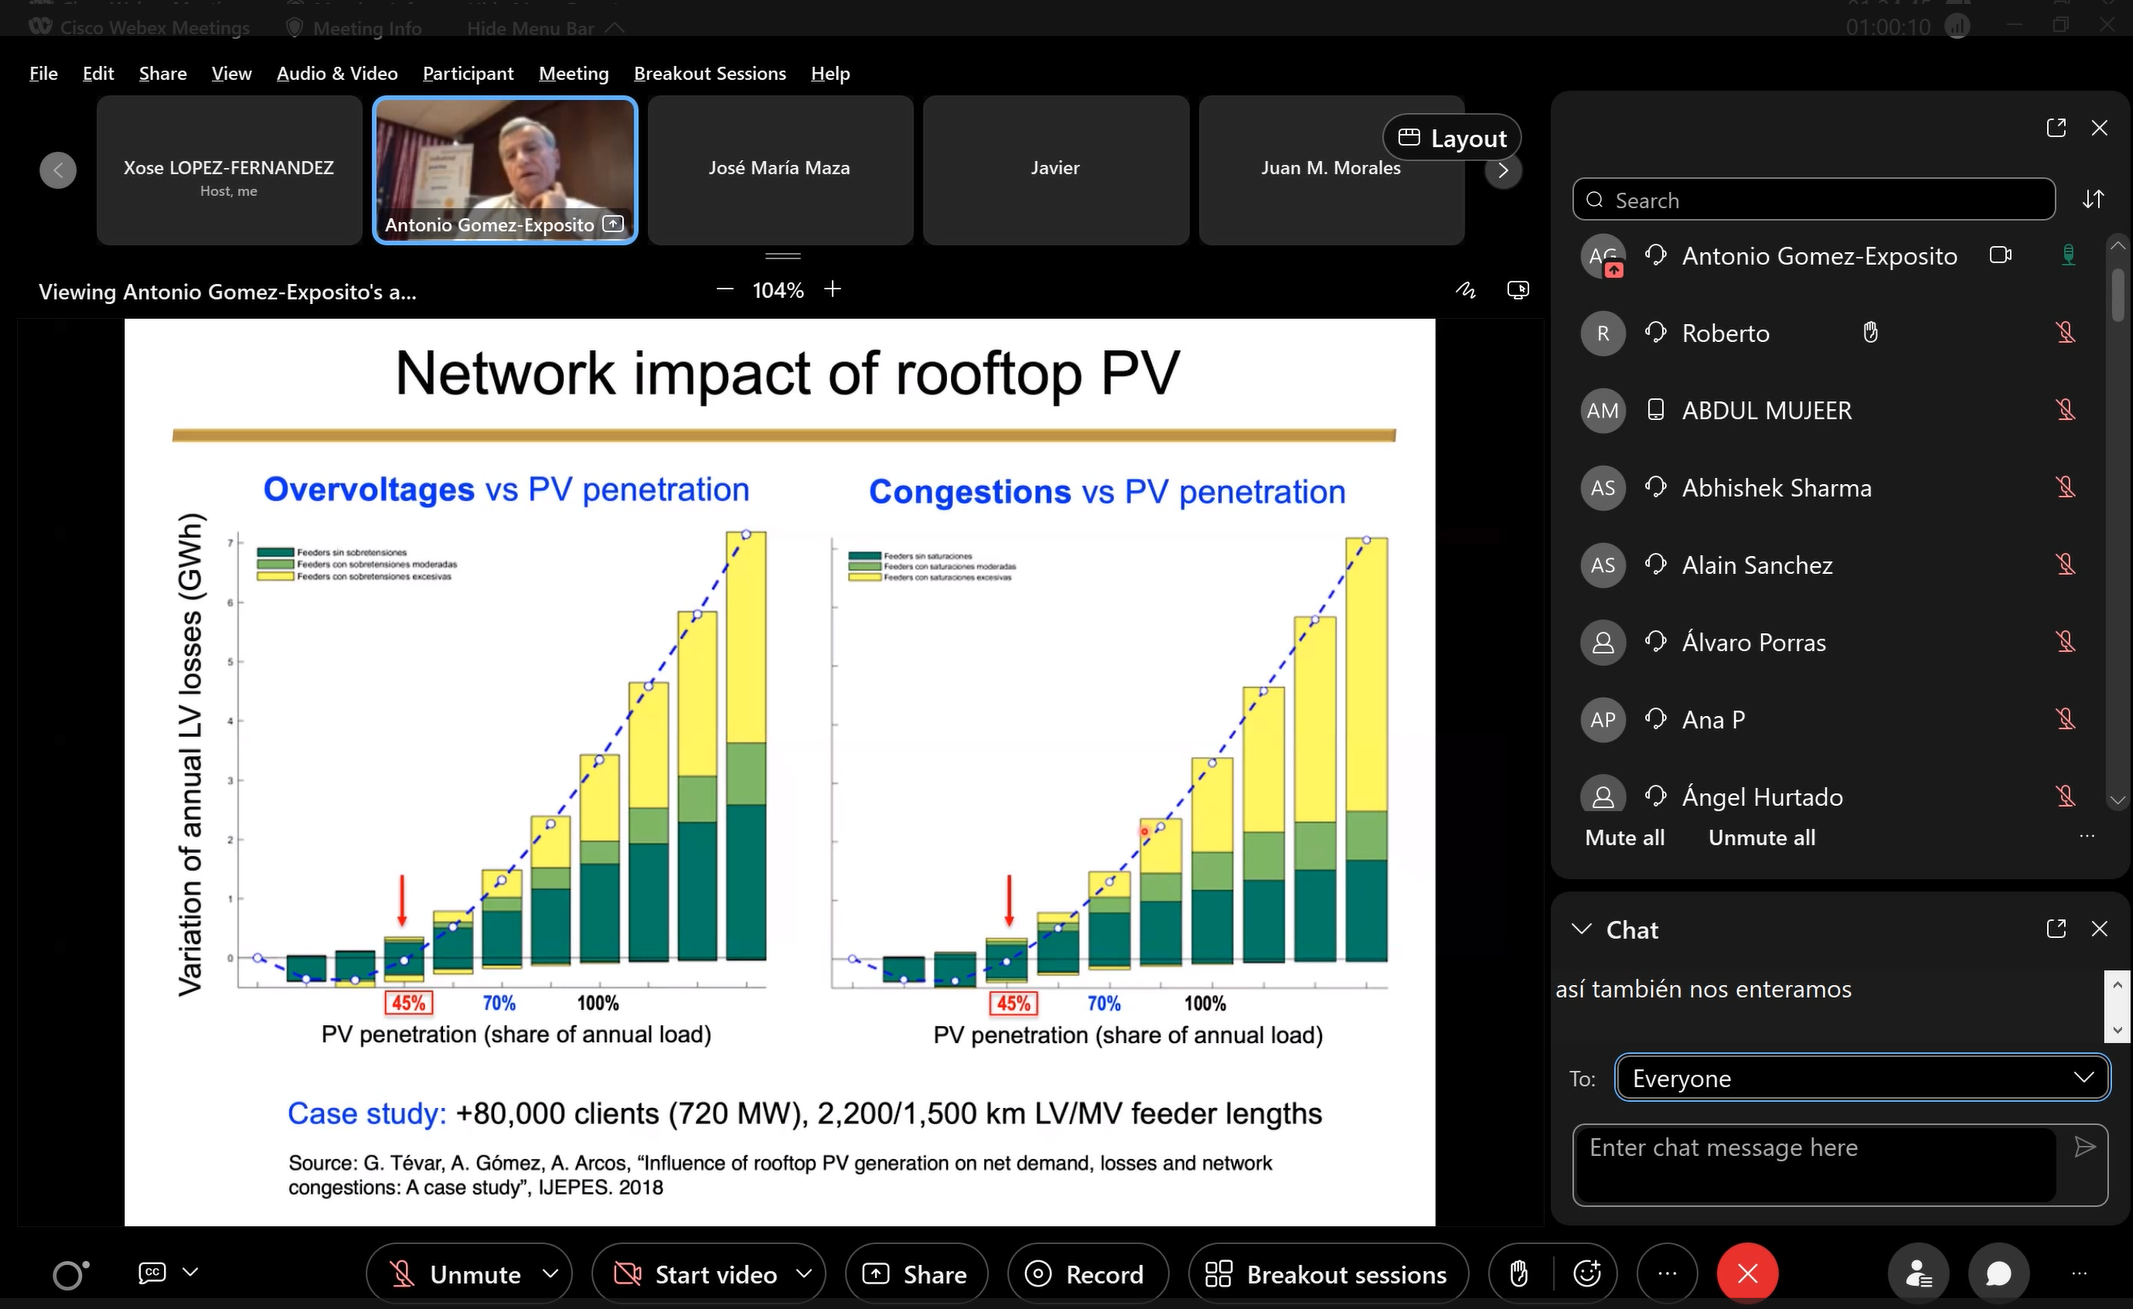Pop out the Chat panel
Screen dimensions: 2133x1309
pyautogui.click(x=2056, y=929)
